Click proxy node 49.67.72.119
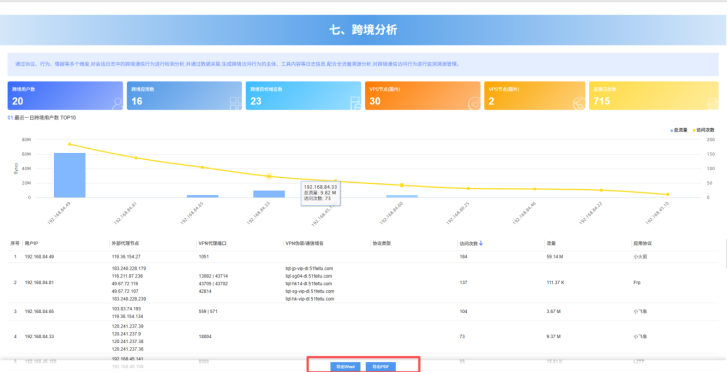The image size is (728, 372). click(125, 284)
